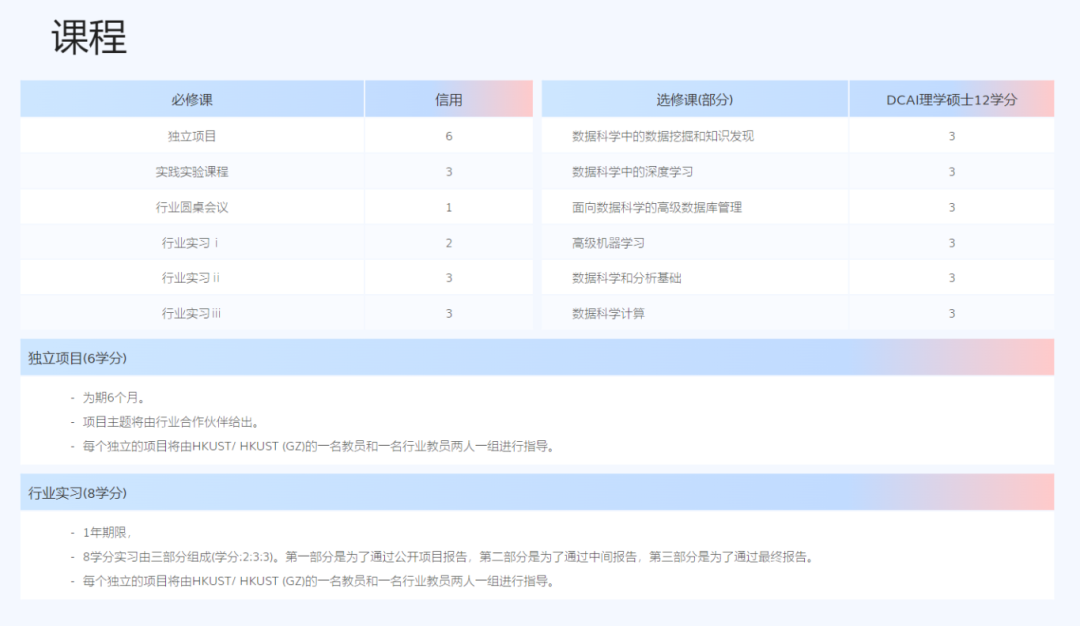Click the 行业实习 iii course name
This screenshot has height=626, width=1080.
click(190, 313)
